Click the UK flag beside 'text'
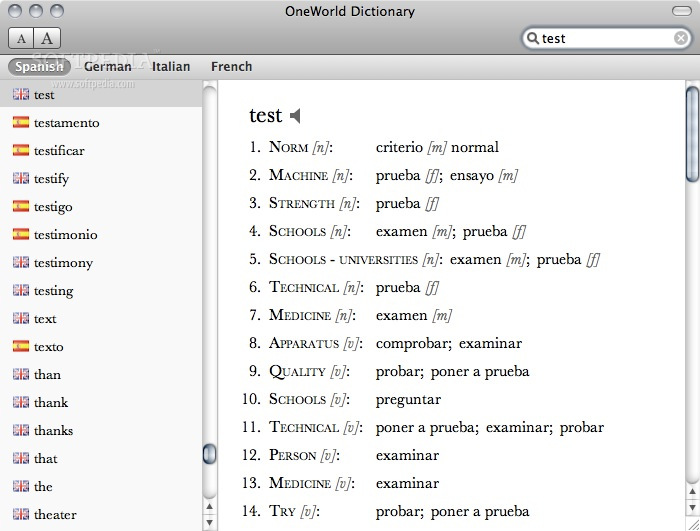Screen dimensions: 700x531 [x=21, y=318]
